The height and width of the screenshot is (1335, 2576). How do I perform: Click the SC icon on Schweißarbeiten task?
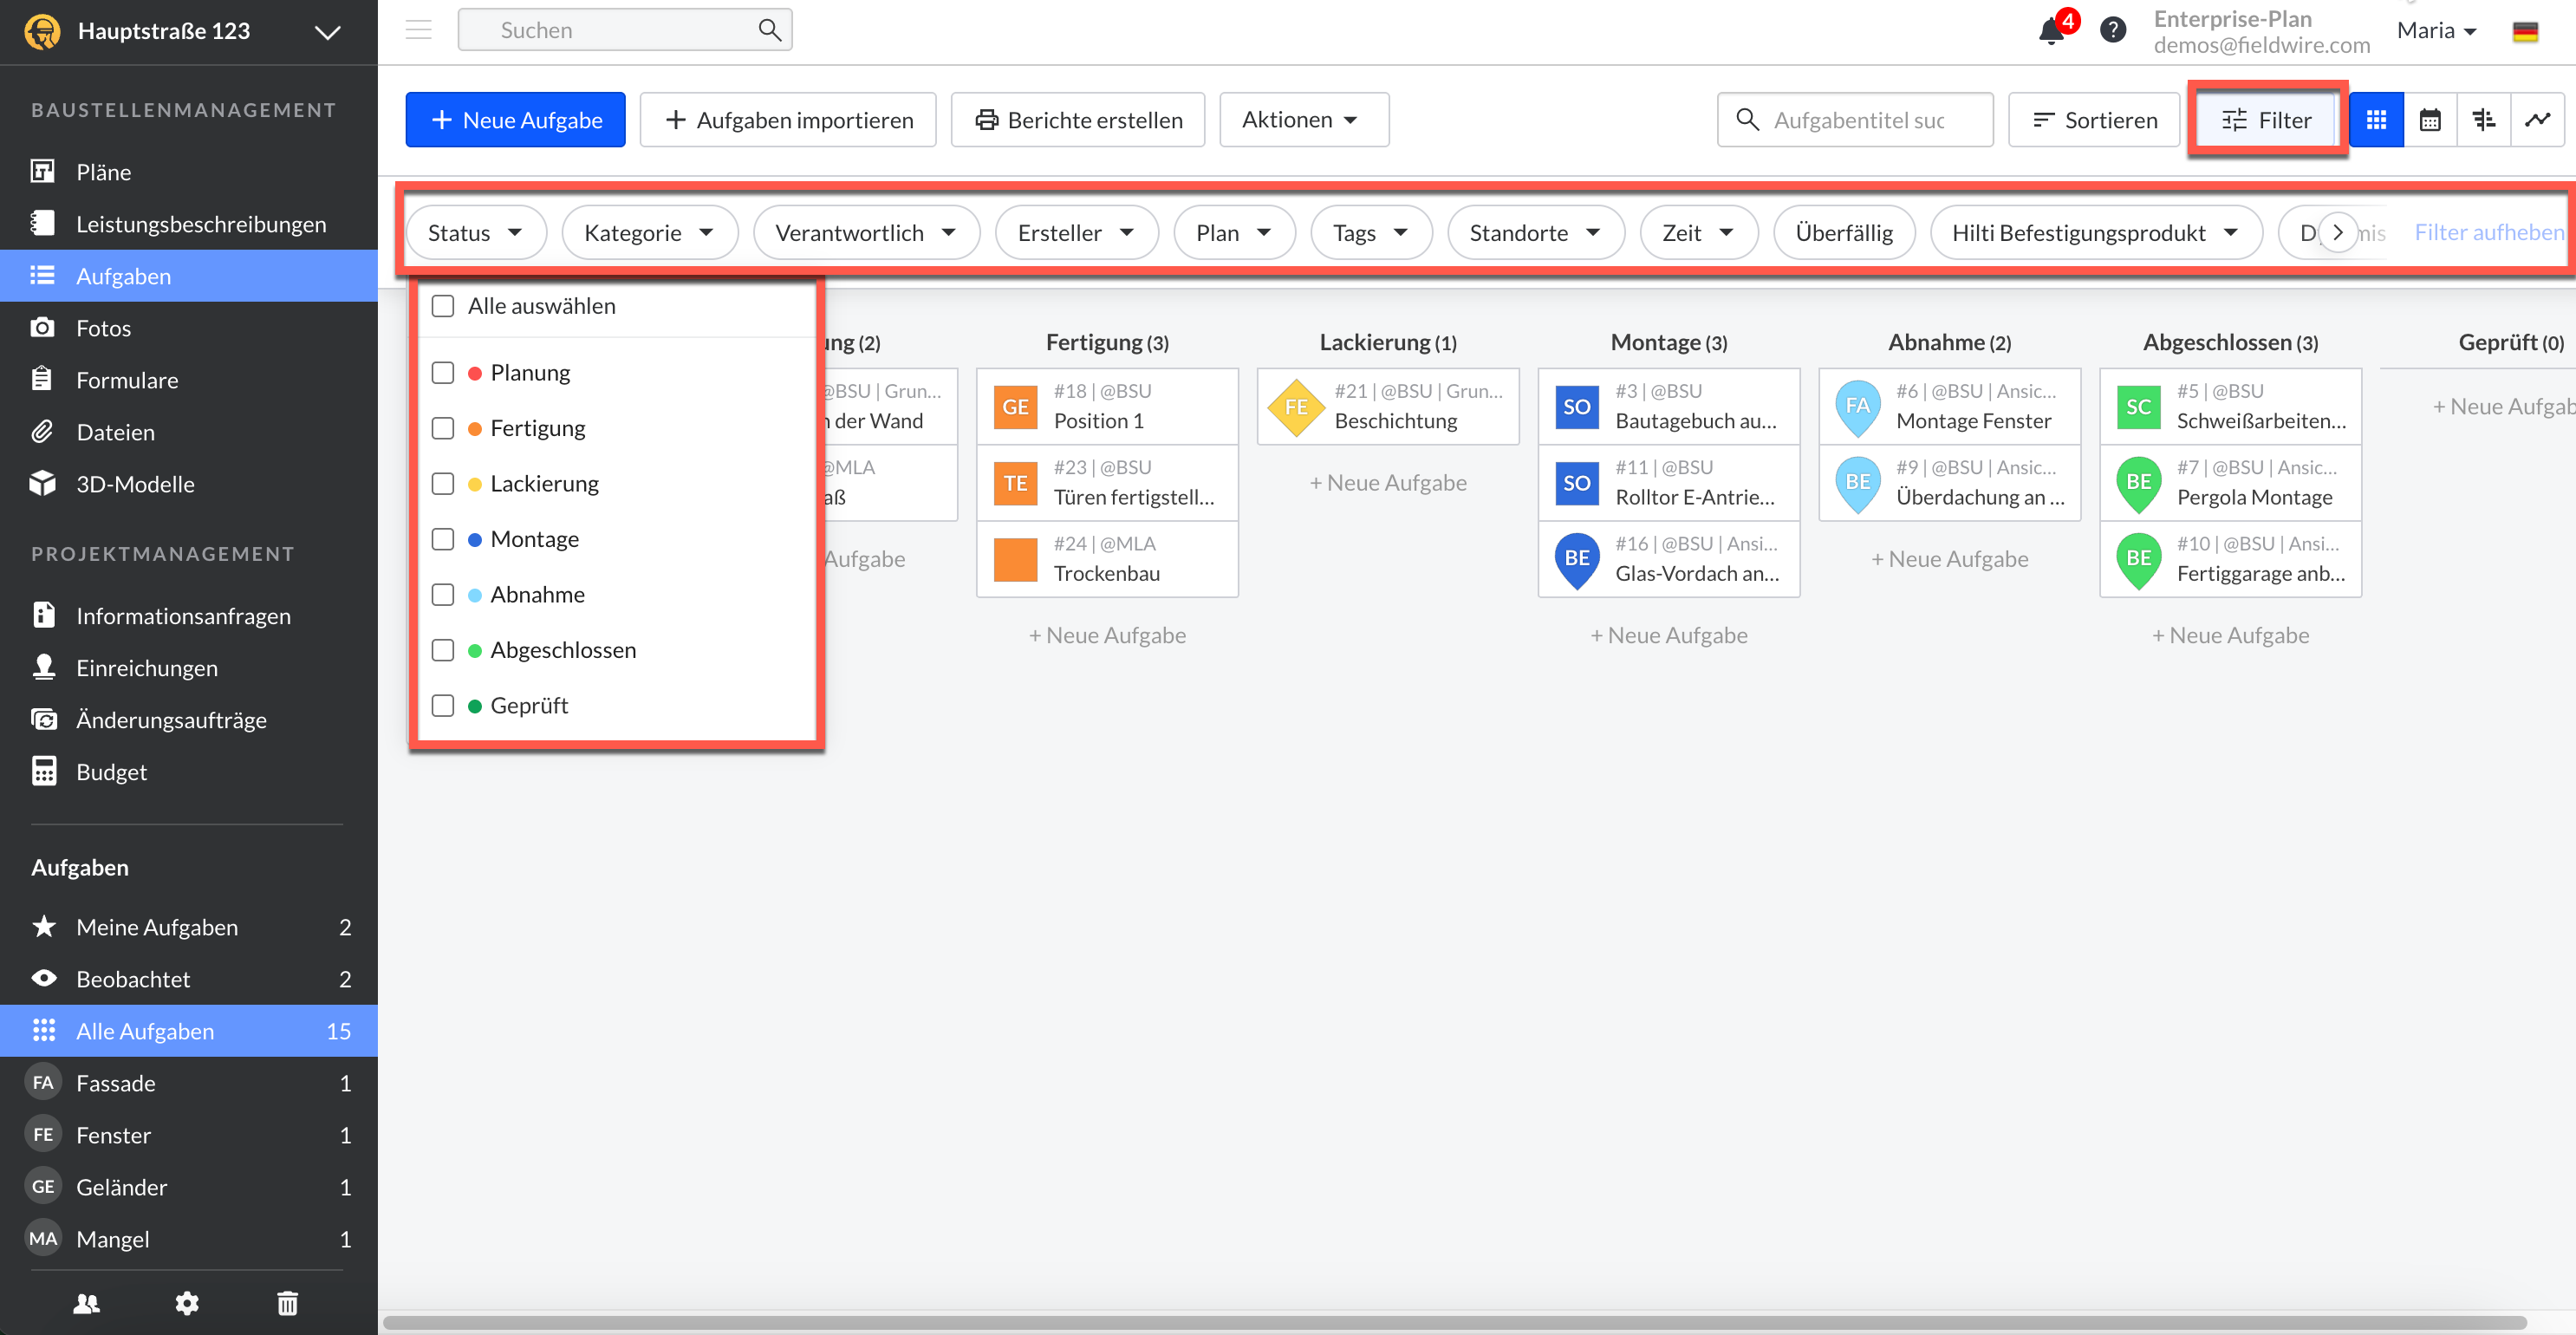pyautogui.click(x=2139, y=407)
